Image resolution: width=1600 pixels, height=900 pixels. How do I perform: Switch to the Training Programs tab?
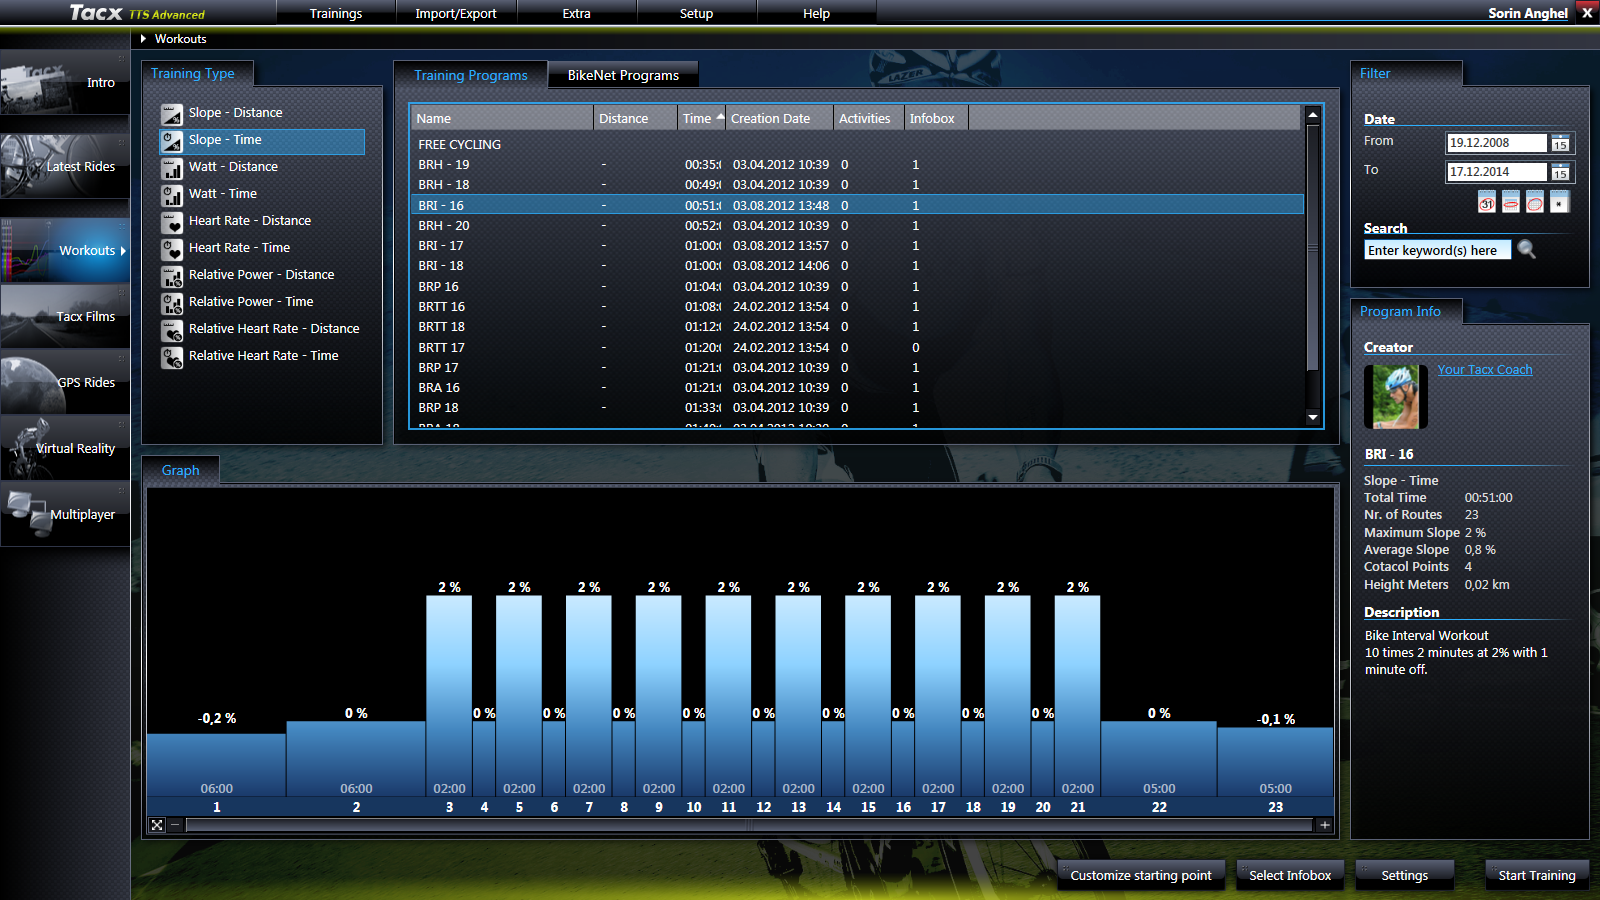(471, 75)
